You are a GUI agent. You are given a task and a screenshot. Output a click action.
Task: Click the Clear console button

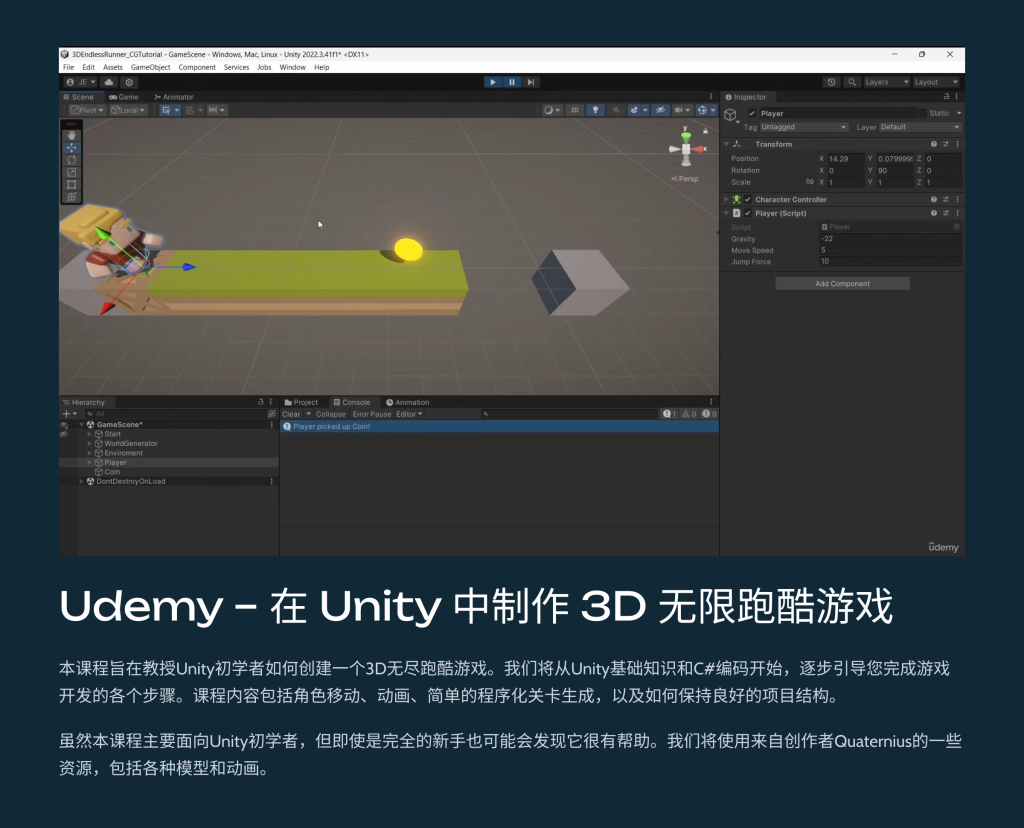[291, 414]
